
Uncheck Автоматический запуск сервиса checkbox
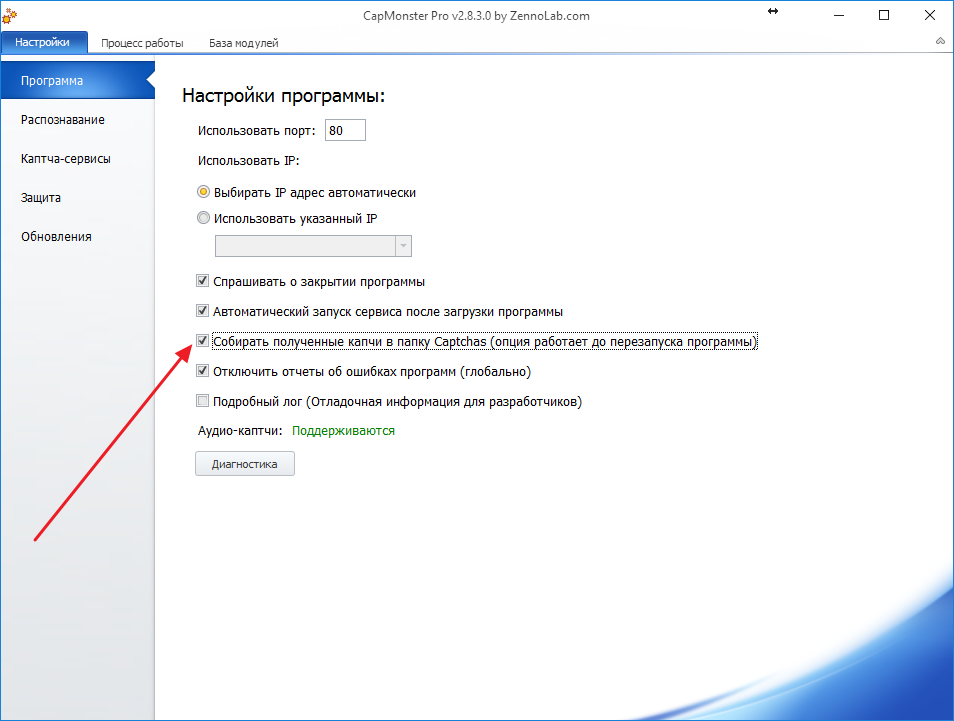(x=203, y=311)
